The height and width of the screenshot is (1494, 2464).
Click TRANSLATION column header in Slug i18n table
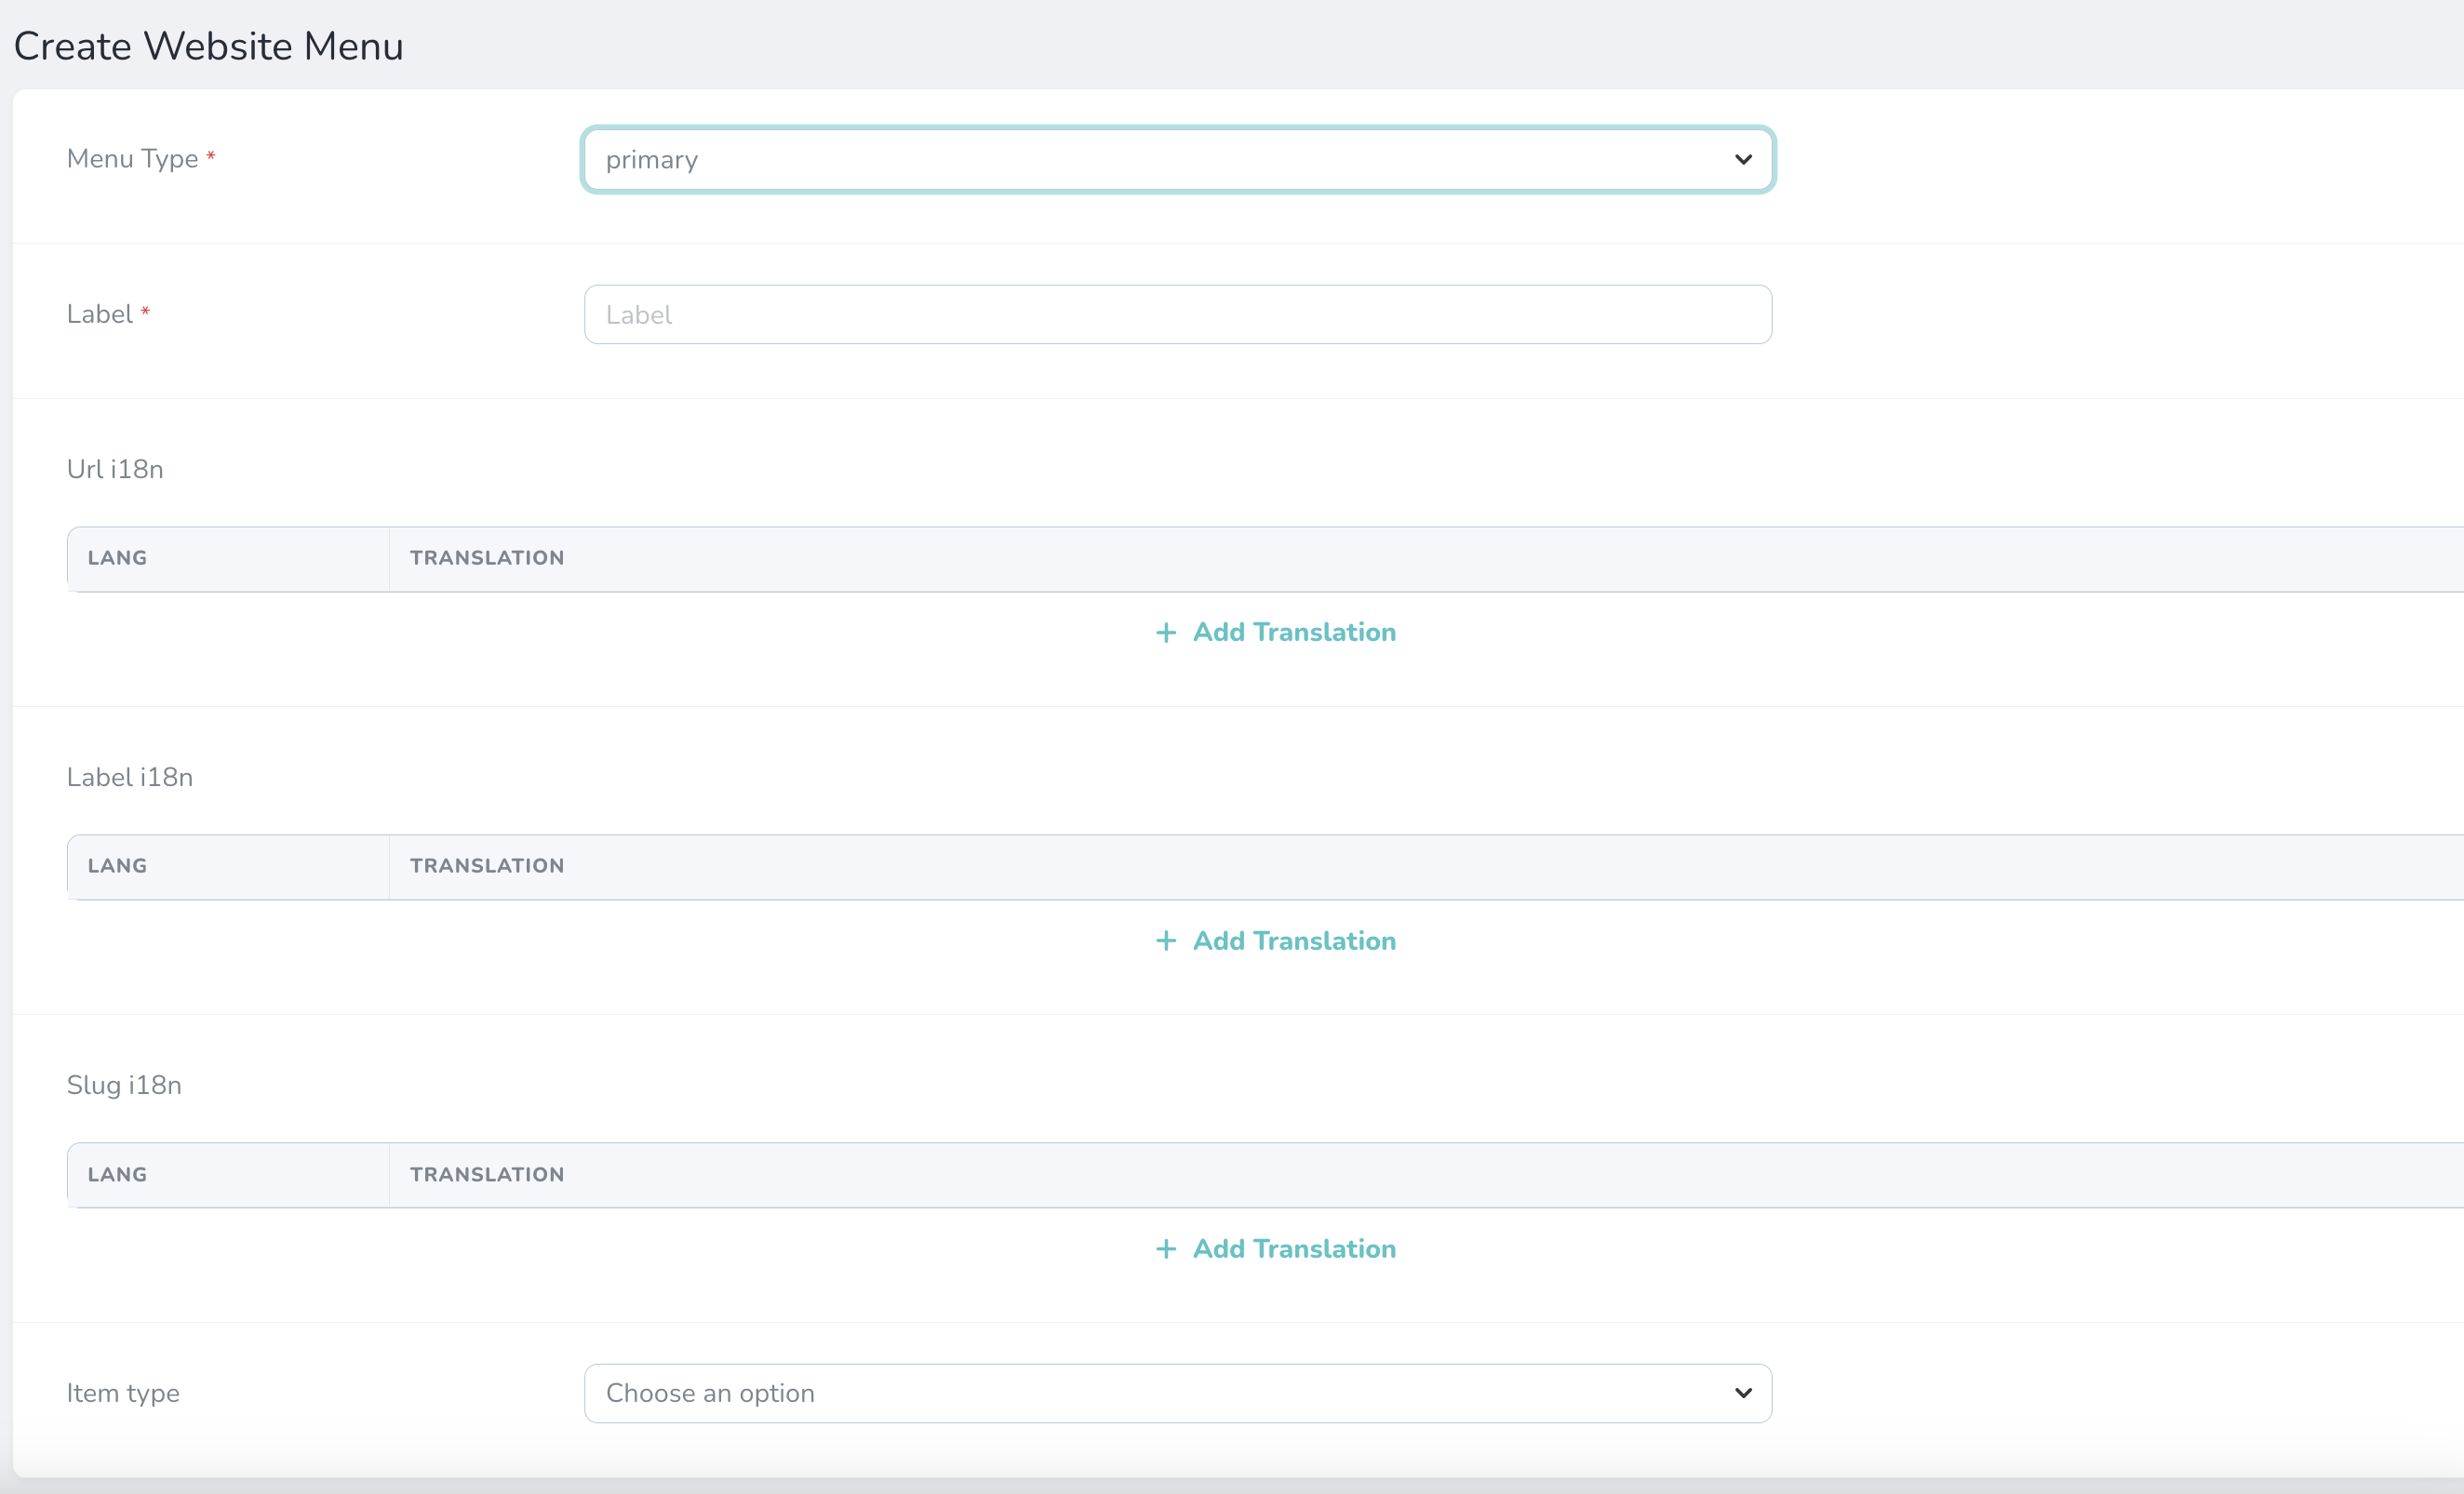[487, 1175]
